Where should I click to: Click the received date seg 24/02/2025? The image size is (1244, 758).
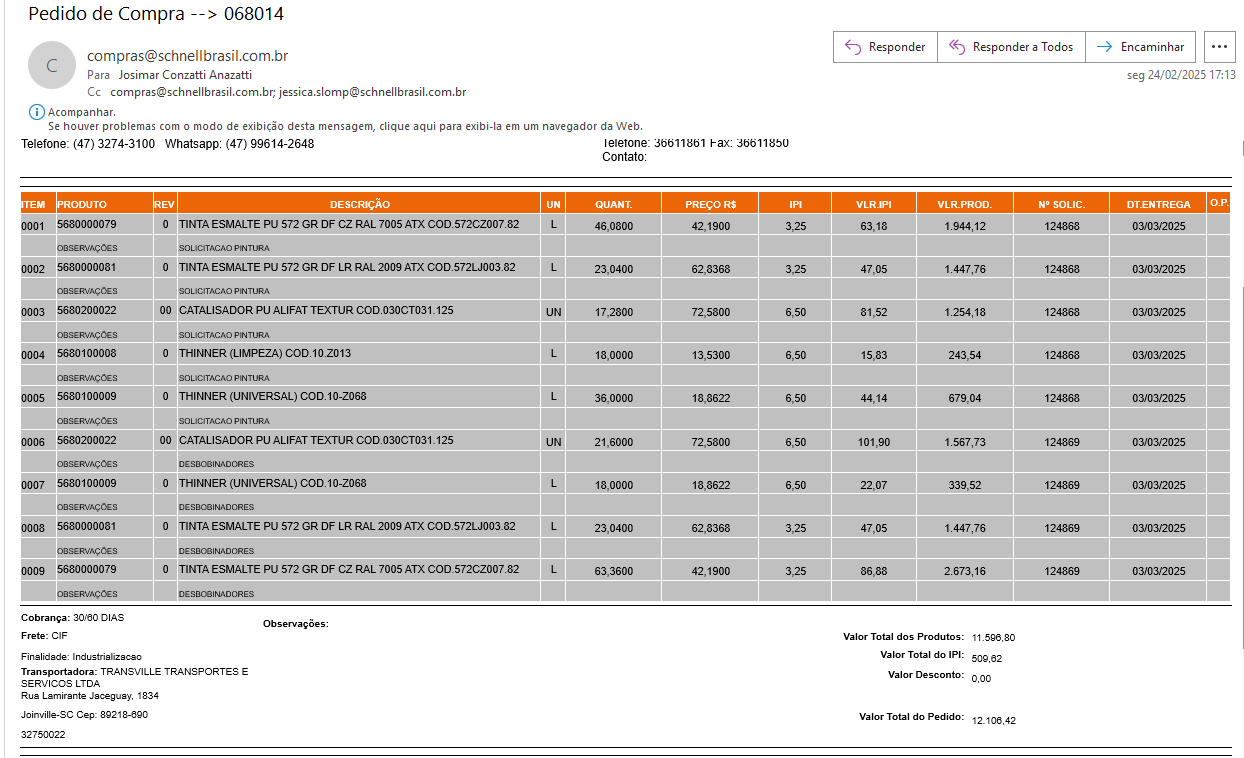[x=1180, y=75]
